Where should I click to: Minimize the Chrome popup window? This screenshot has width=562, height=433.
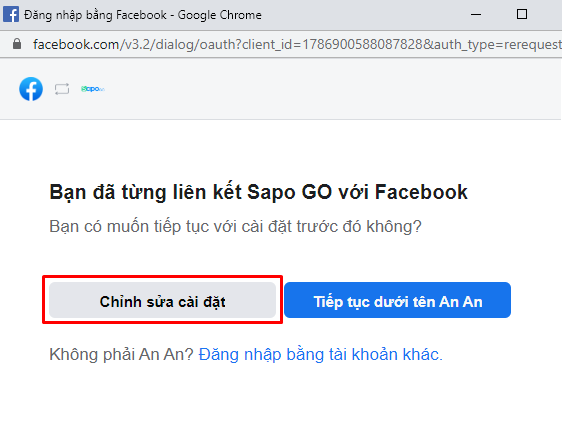pyautogui.click(x=476, y=15)
